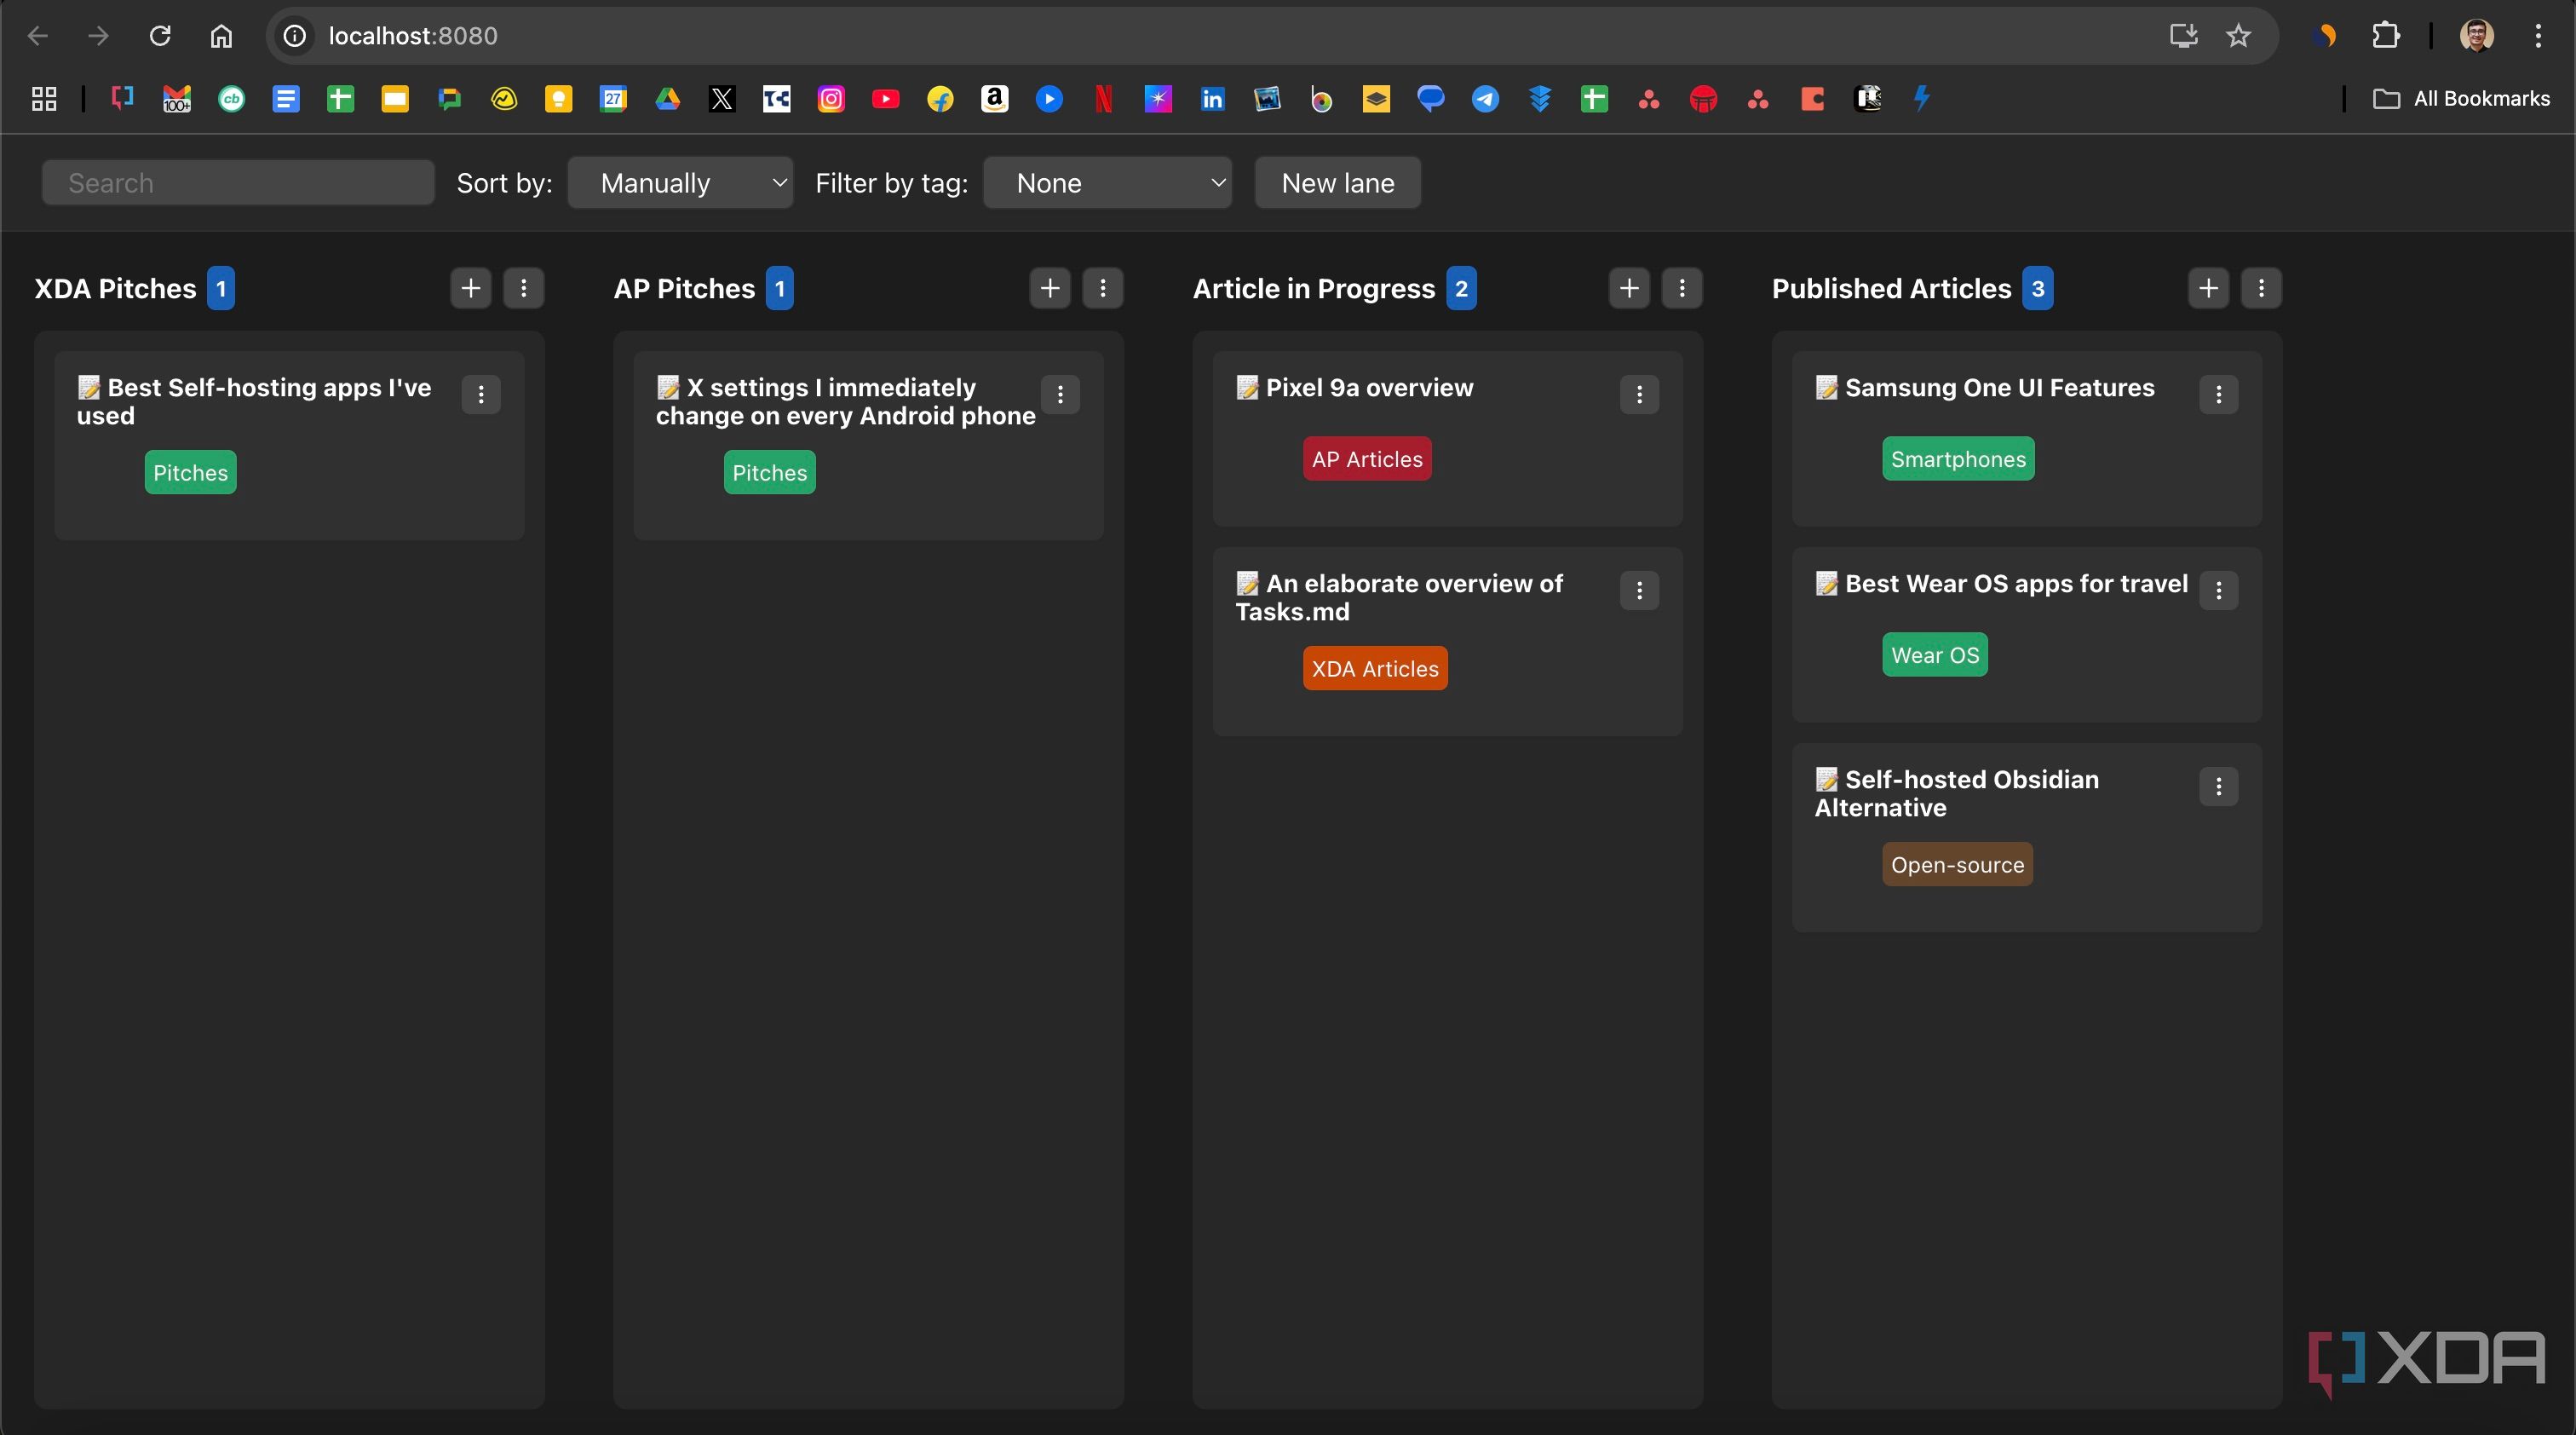Open XDA Pitches lane options menu

click(x=523, y=288)
